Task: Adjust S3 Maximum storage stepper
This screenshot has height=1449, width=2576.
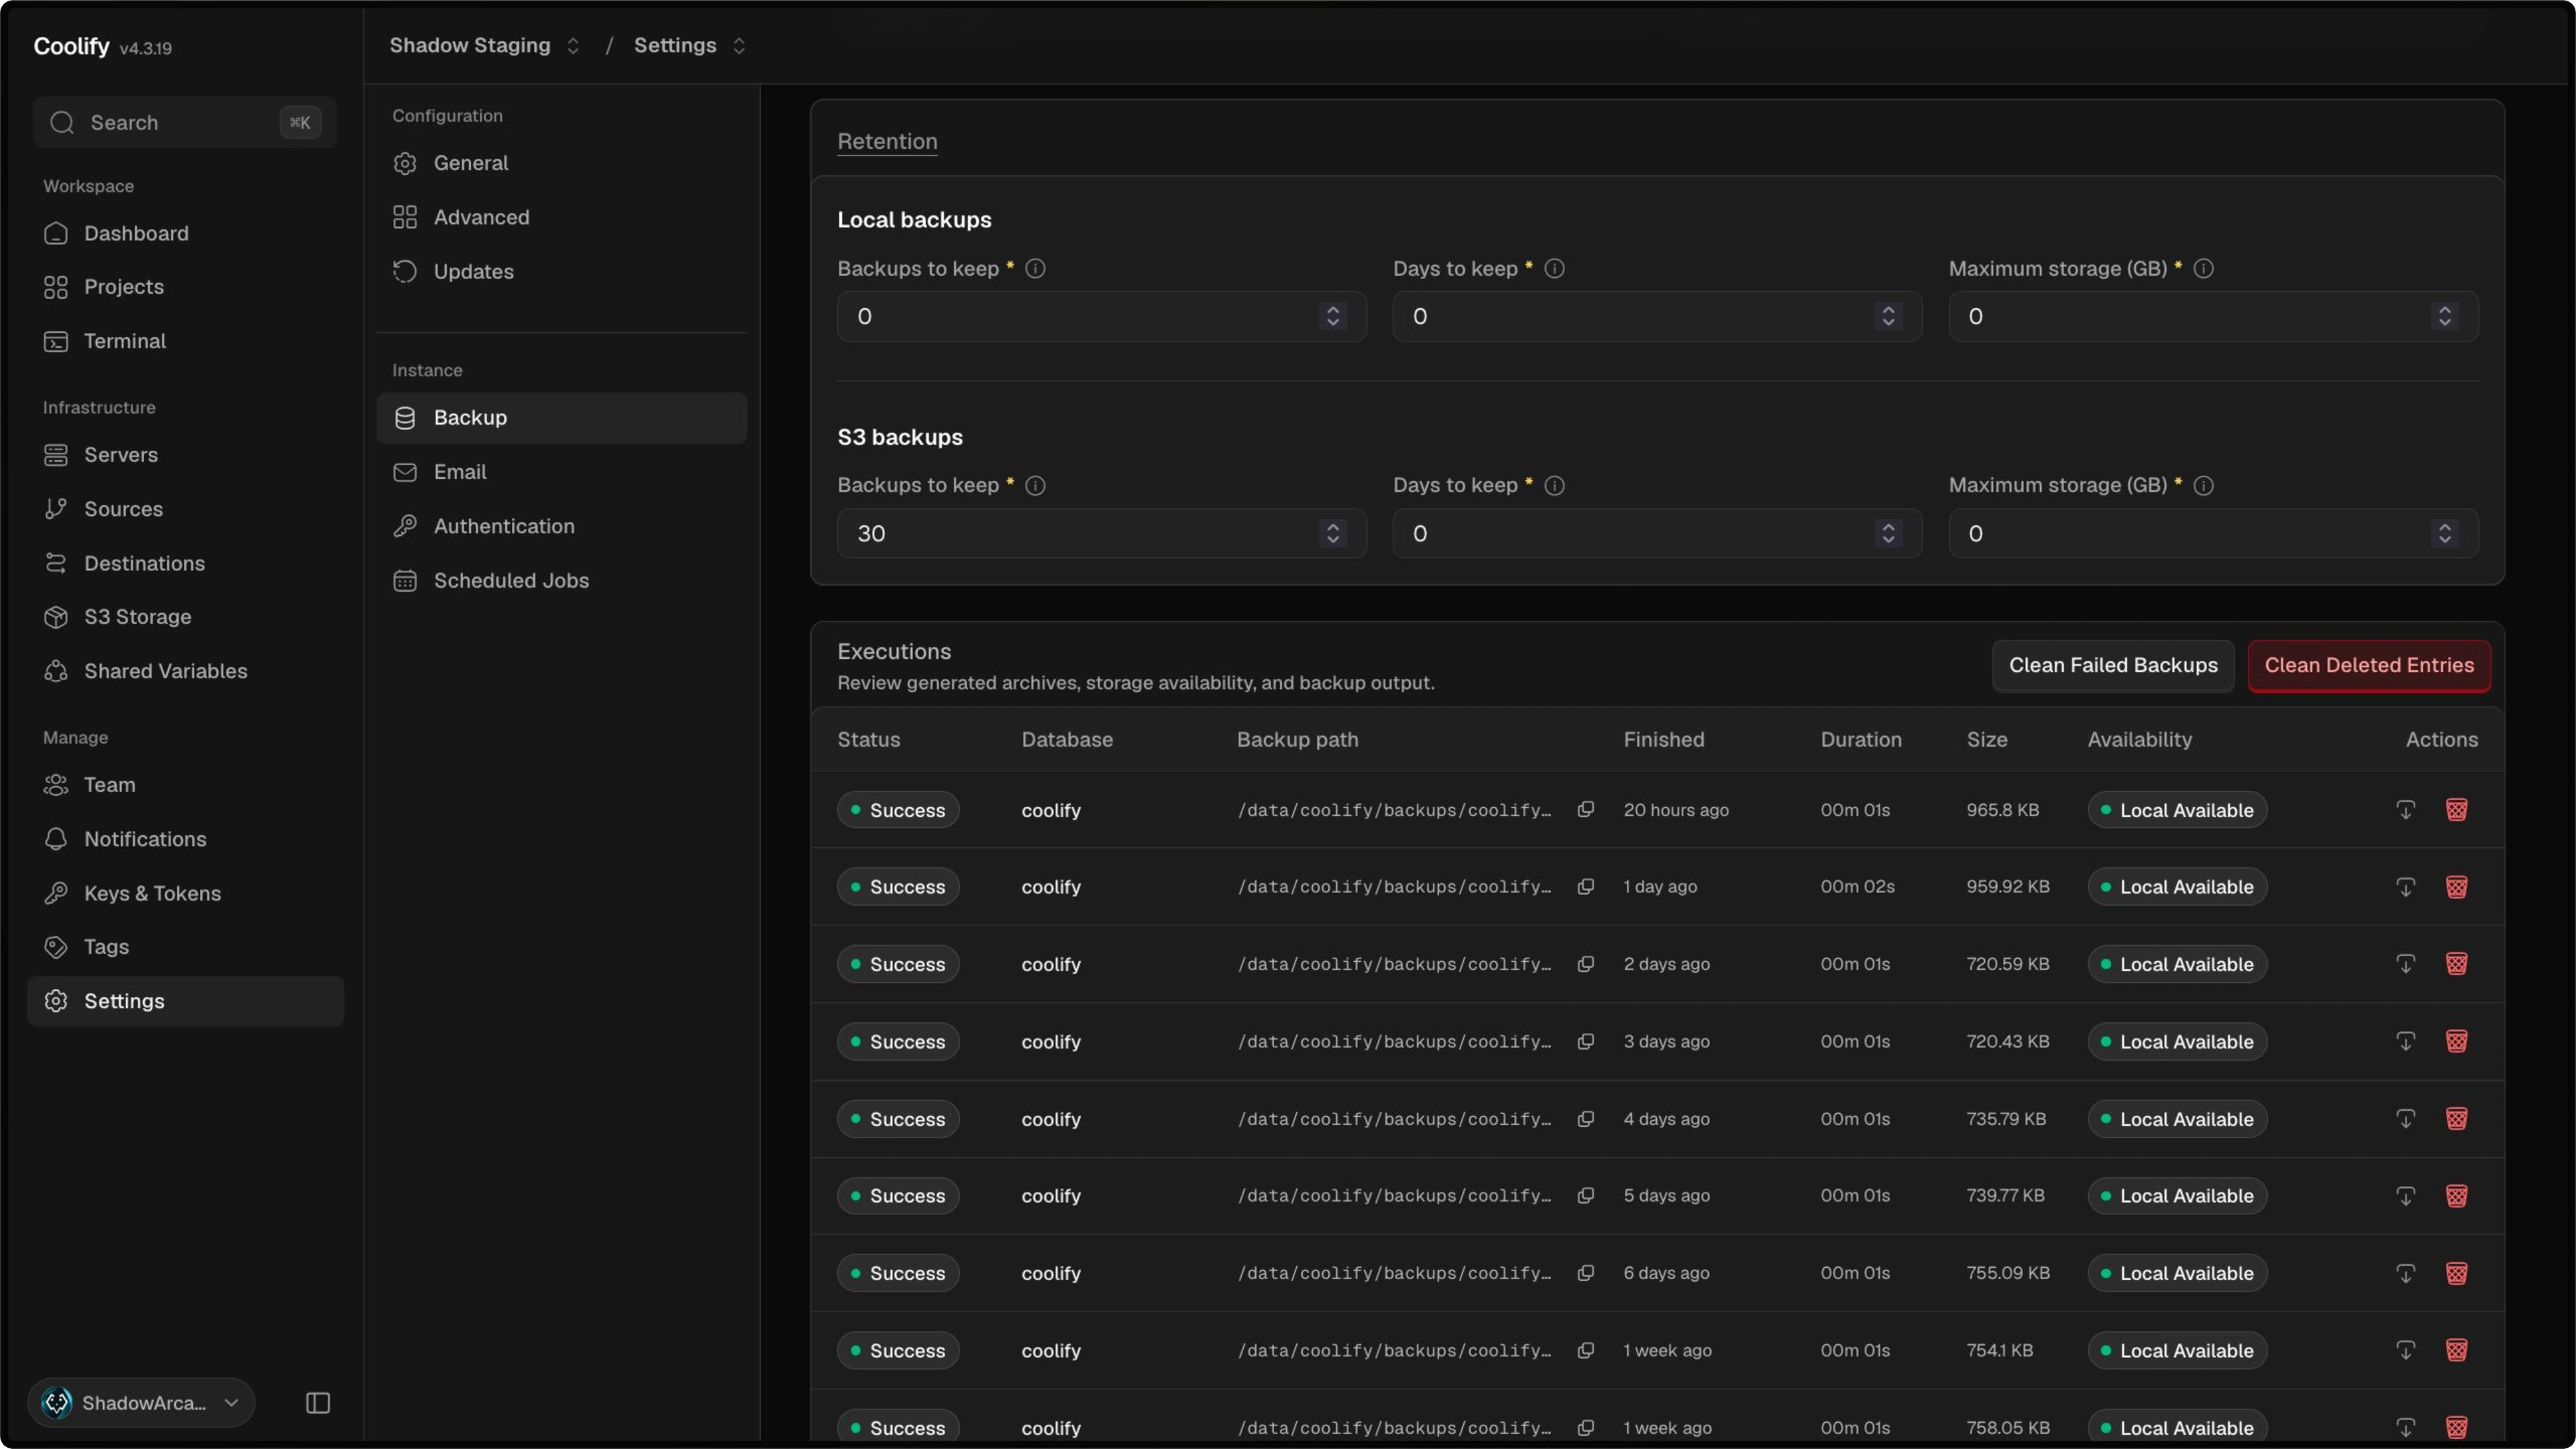Action: click(2444, 533)
